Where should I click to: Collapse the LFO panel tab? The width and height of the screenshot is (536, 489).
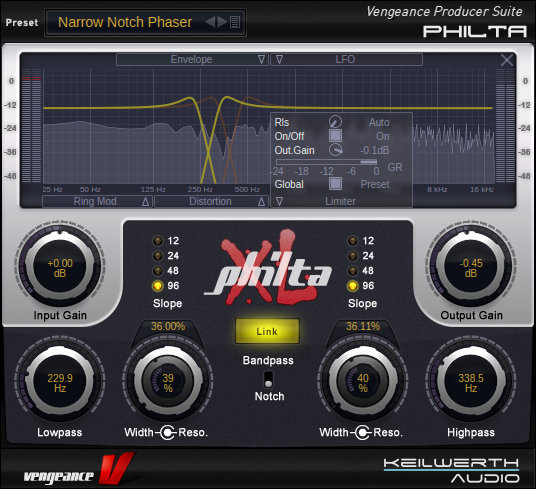tap(346, 59)
